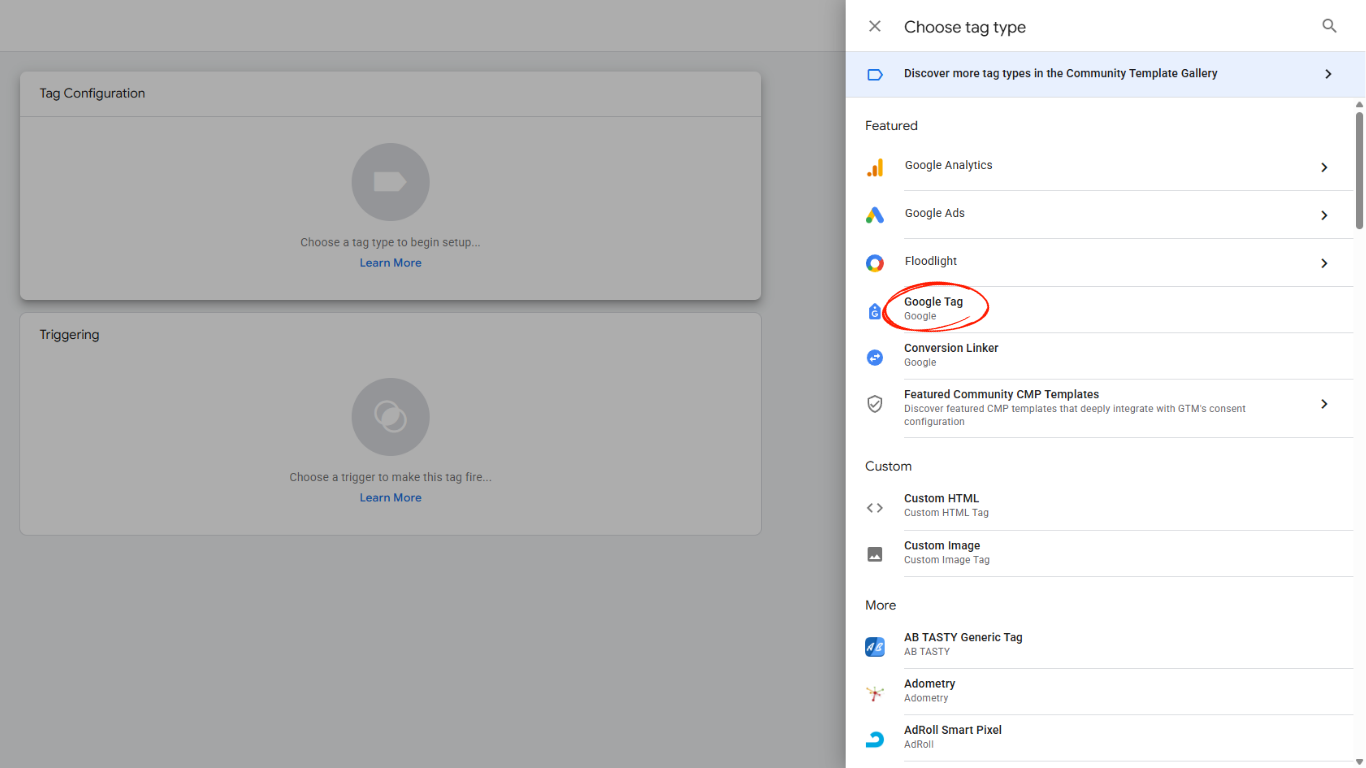Click the Custom Image picture icon
This screenshot has width=1366, height=768.
point(875,554)
